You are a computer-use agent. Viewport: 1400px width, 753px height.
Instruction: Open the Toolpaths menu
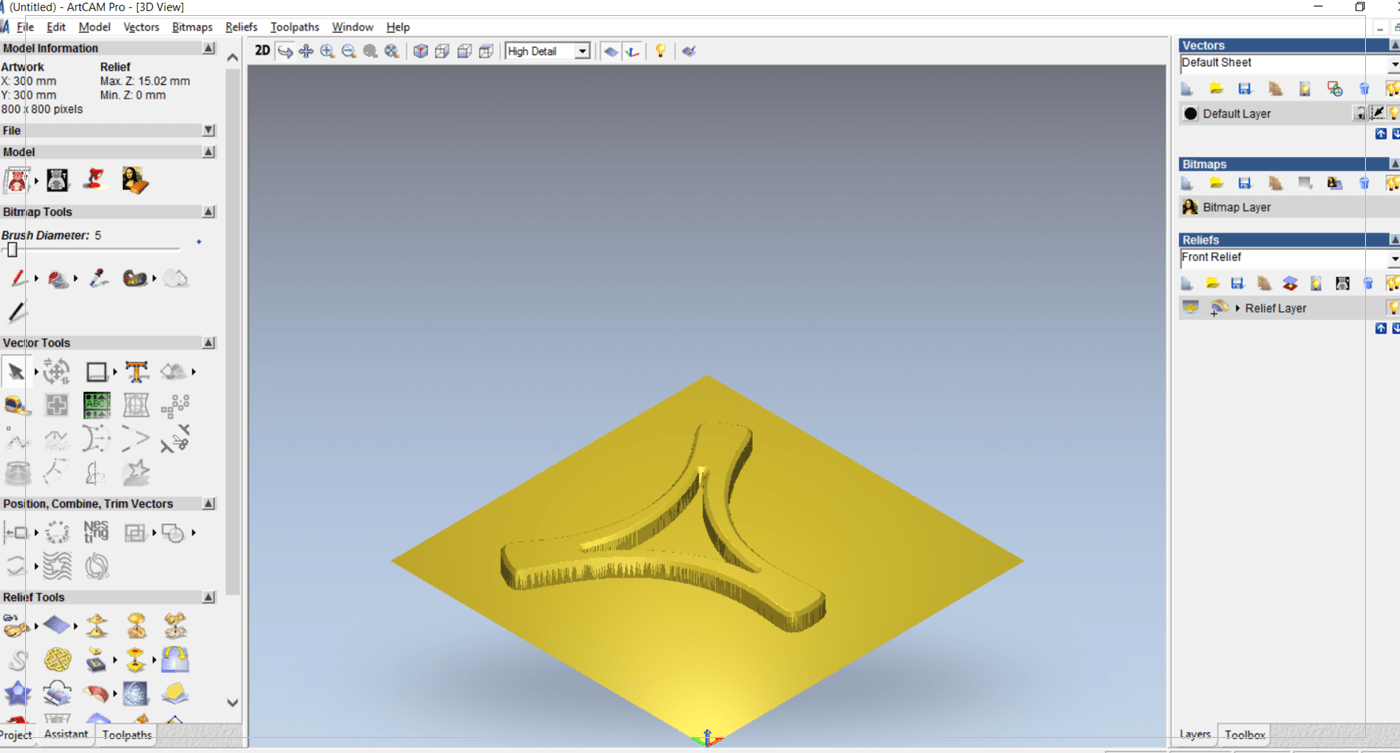pyautogui.click(x=295, y=27)
